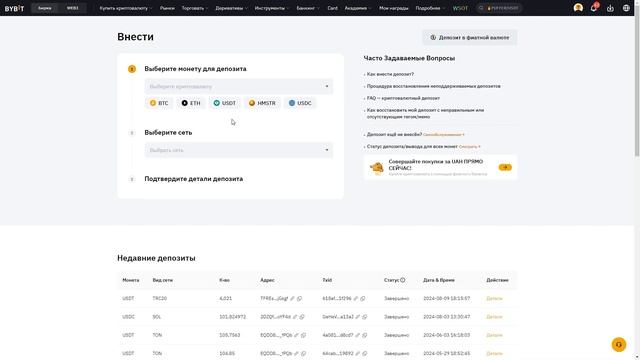
Task: Click the fiat currency deposit button
Action: tap(470, 38)
